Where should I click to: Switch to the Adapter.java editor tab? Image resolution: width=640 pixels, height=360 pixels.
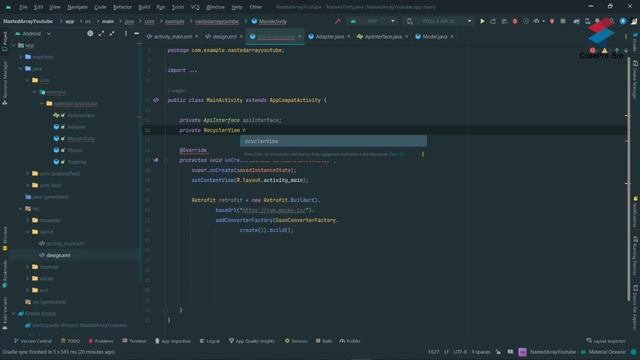coord(329,36)
